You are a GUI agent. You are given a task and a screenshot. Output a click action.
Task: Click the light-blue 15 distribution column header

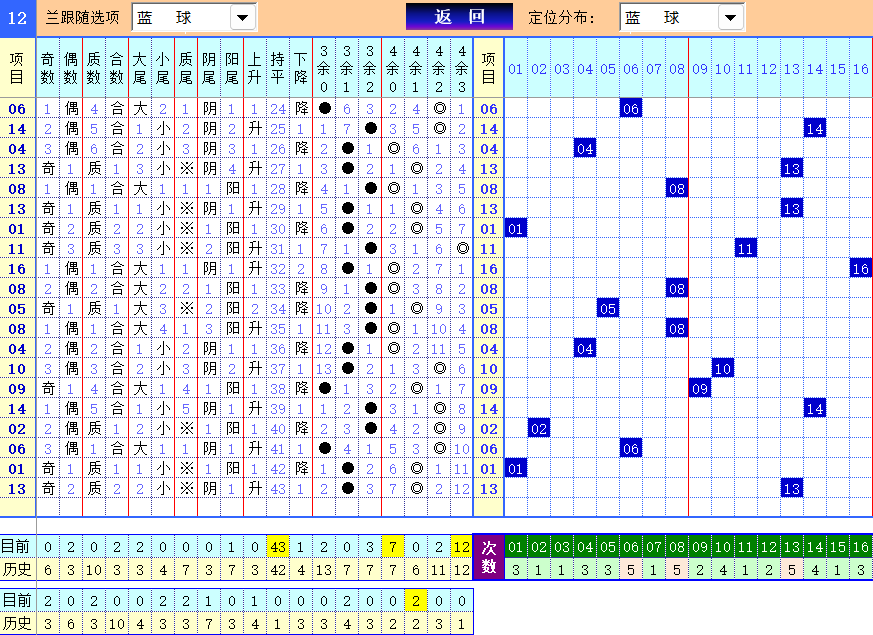838,69
